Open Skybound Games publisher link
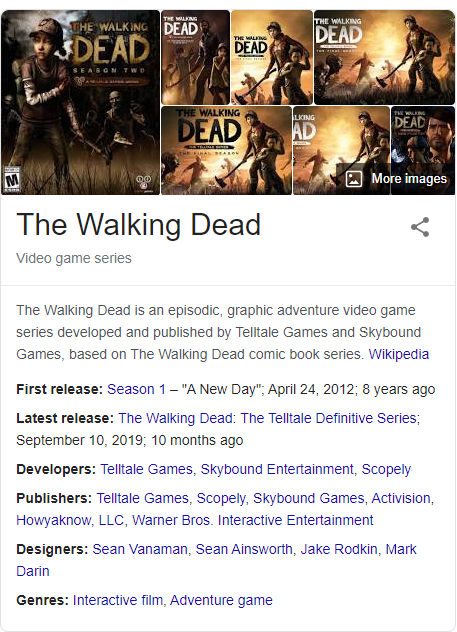Image resolution: width=457 pixels, height=632 pixels. coord(308,499)
